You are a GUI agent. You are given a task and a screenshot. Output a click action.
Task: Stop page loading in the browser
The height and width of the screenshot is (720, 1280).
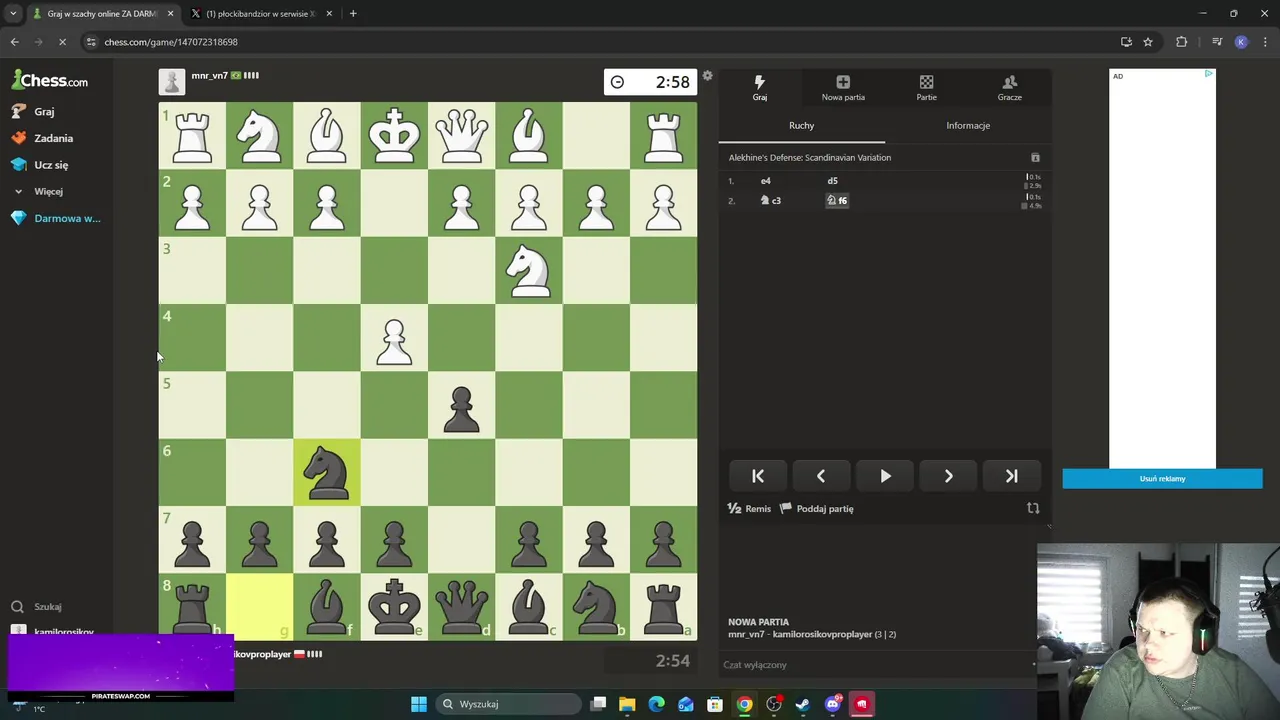(x=62, y=42)
